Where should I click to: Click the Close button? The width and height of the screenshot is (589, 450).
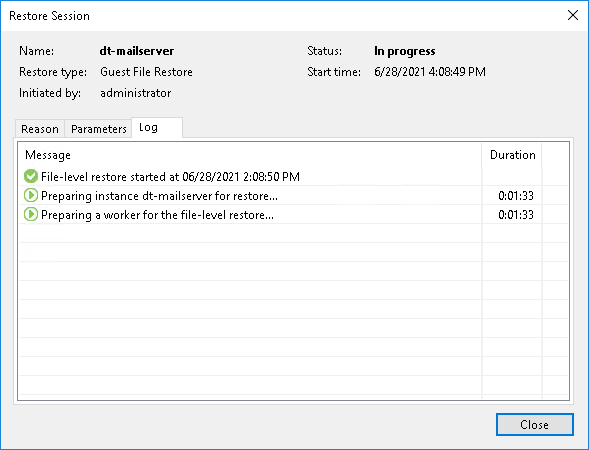click(535, 424)
